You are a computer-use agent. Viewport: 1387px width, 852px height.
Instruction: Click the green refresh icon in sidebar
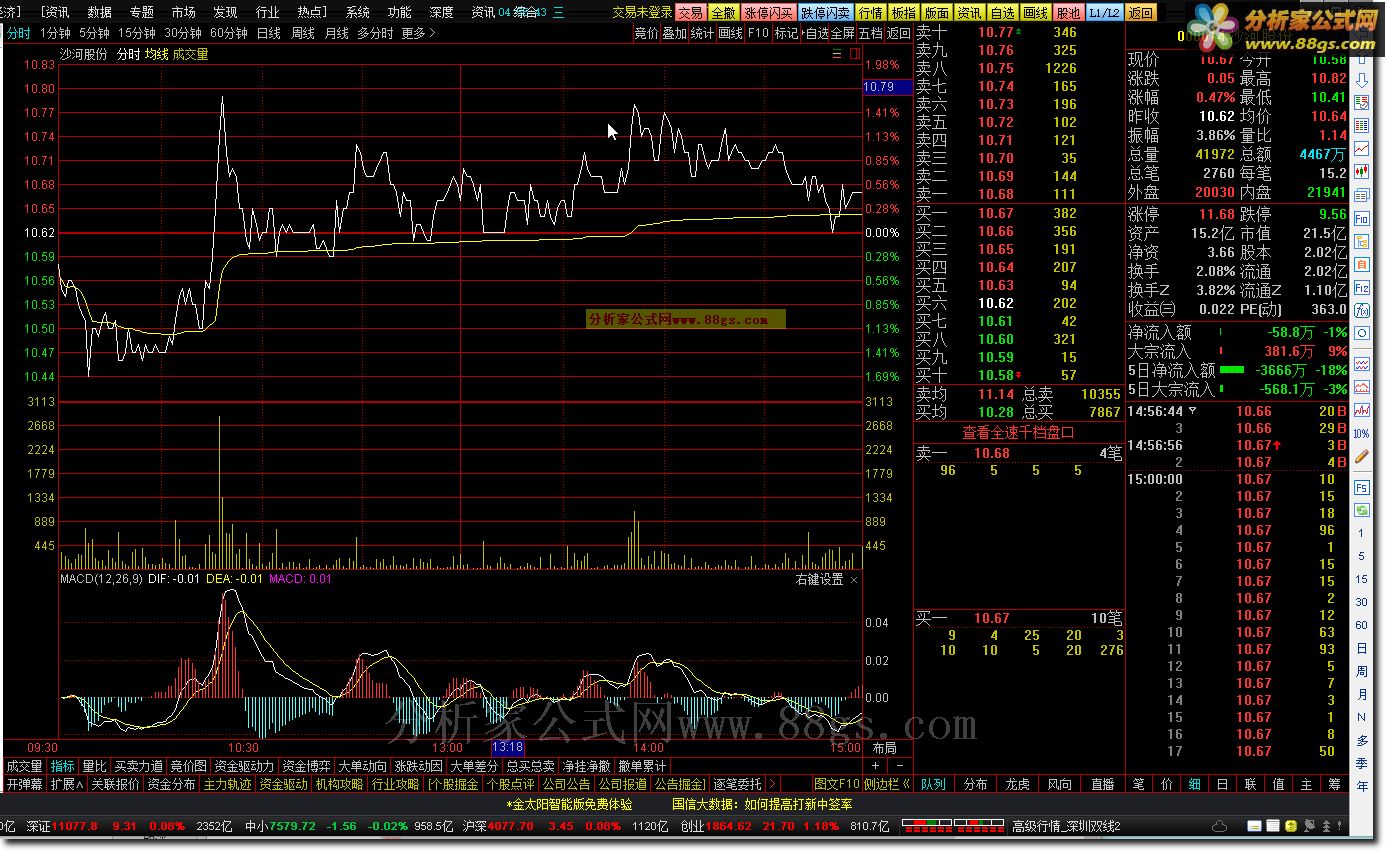pos(1362,510)
